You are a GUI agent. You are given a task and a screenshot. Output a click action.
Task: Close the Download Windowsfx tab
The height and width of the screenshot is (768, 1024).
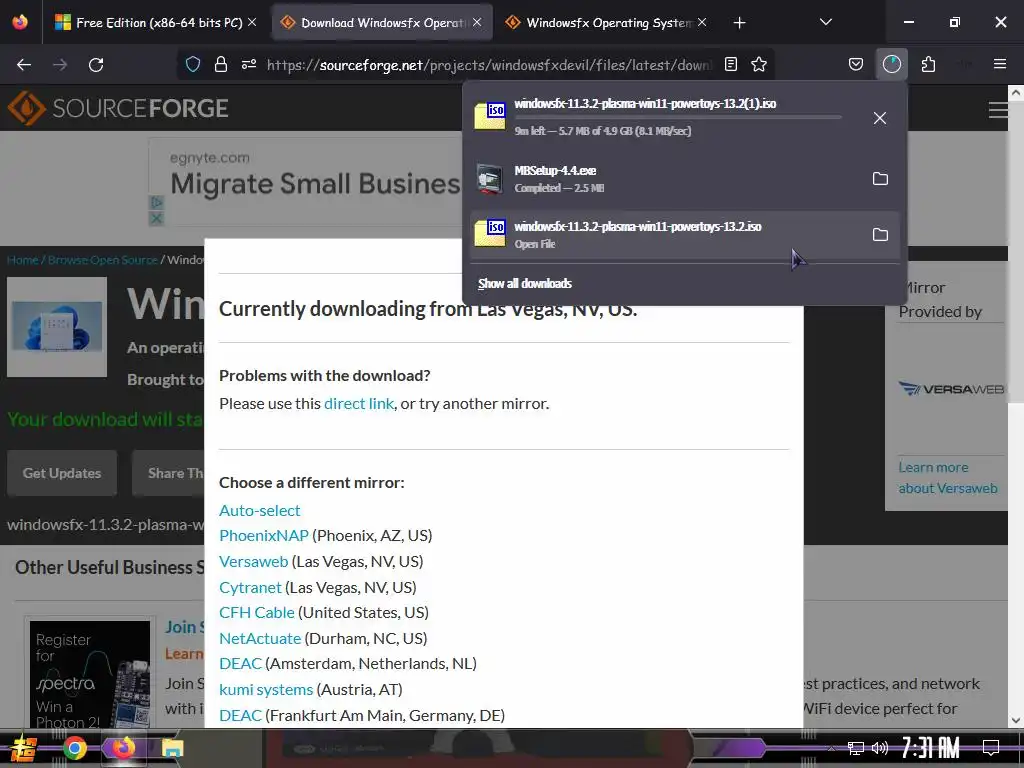click(x=477, y=22)
